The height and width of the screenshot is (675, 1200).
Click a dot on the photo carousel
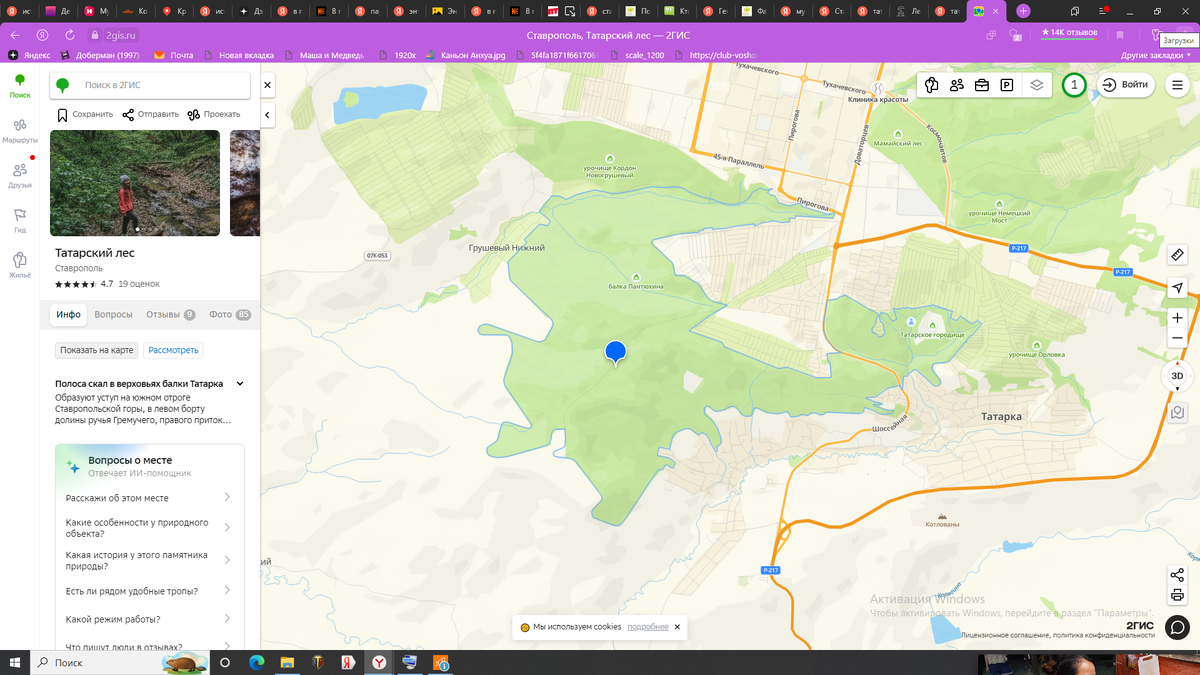tap(135, 230)
